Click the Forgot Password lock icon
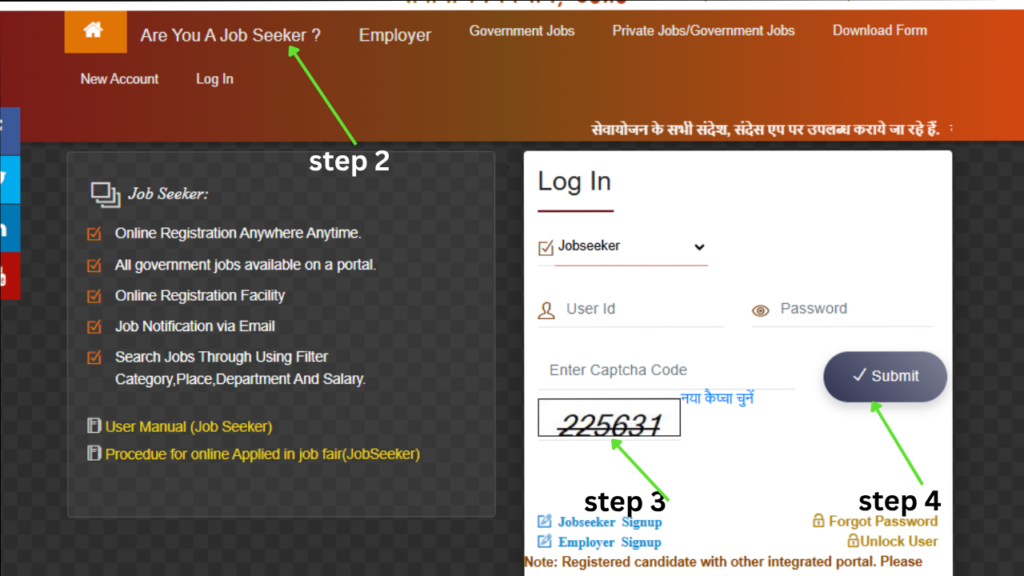The height and width of the screenshot is (576, 1024). tap(819, 521)
